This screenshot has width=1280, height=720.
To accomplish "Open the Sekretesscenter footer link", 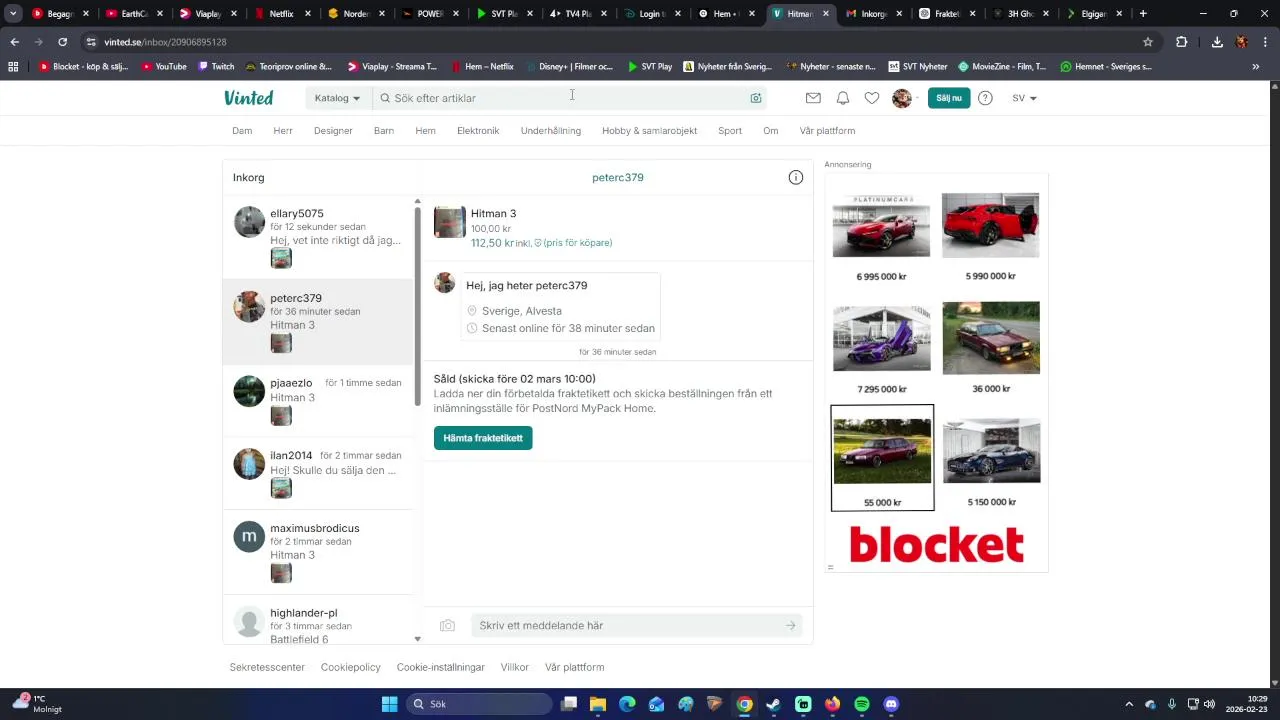I will tap(267, 667).
